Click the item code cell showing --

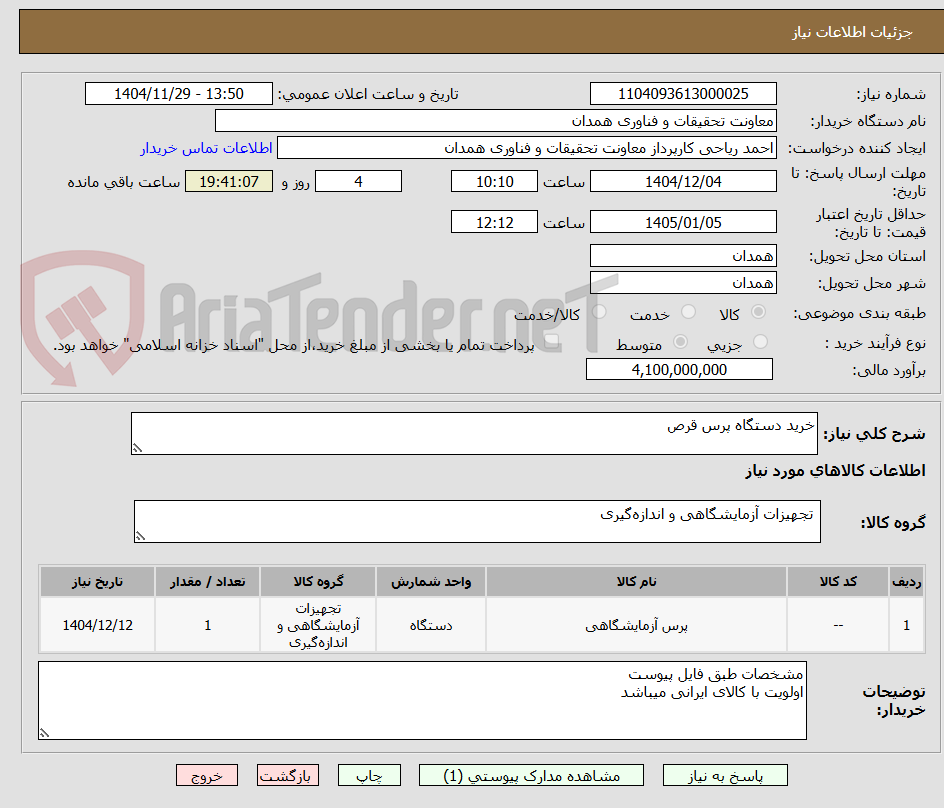click(838, 626)
